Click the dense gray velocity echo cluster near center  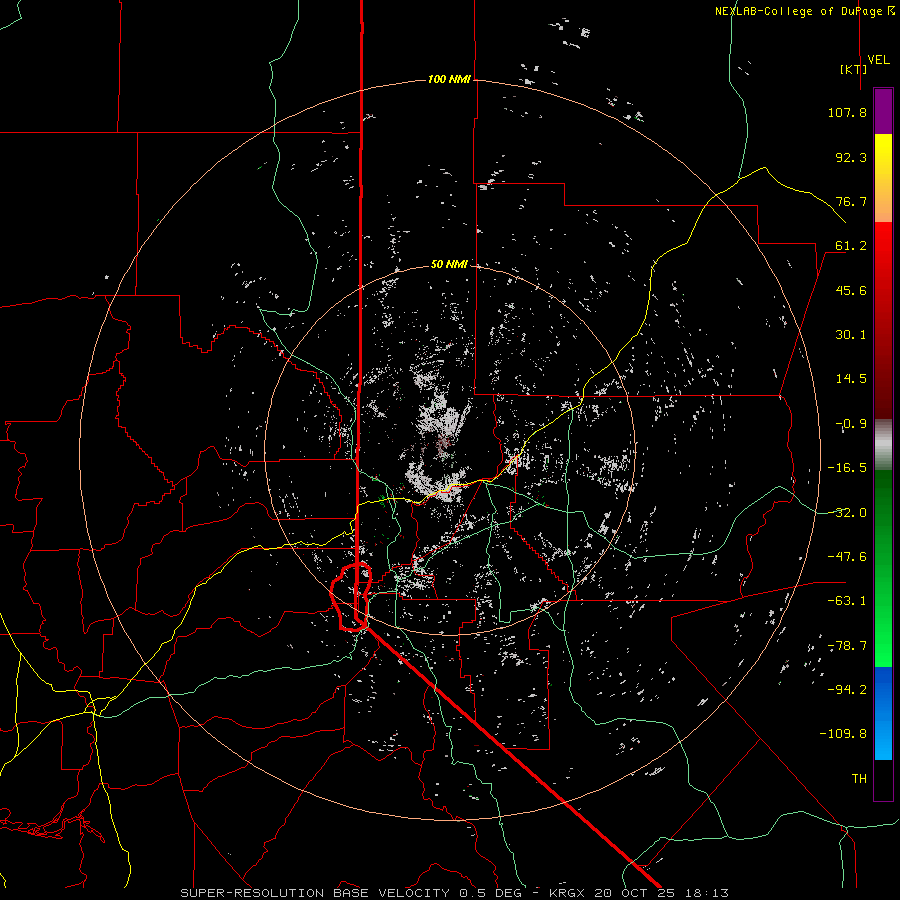[439, 436]
